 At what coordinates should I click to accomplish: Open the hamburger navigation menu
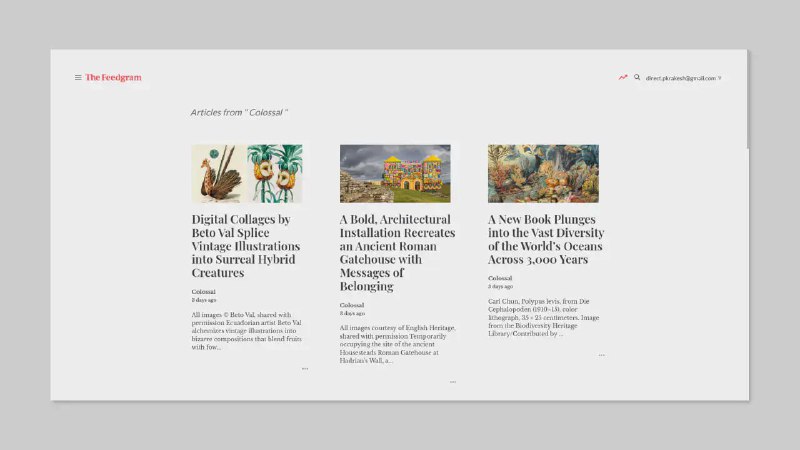(x=78, y=77)
